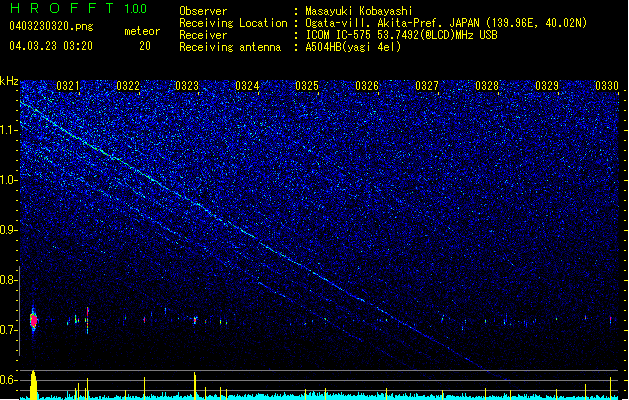Click the 0.9 kHz axis label
The height and width of the screenshot is (400, 629).
point(9,230)
